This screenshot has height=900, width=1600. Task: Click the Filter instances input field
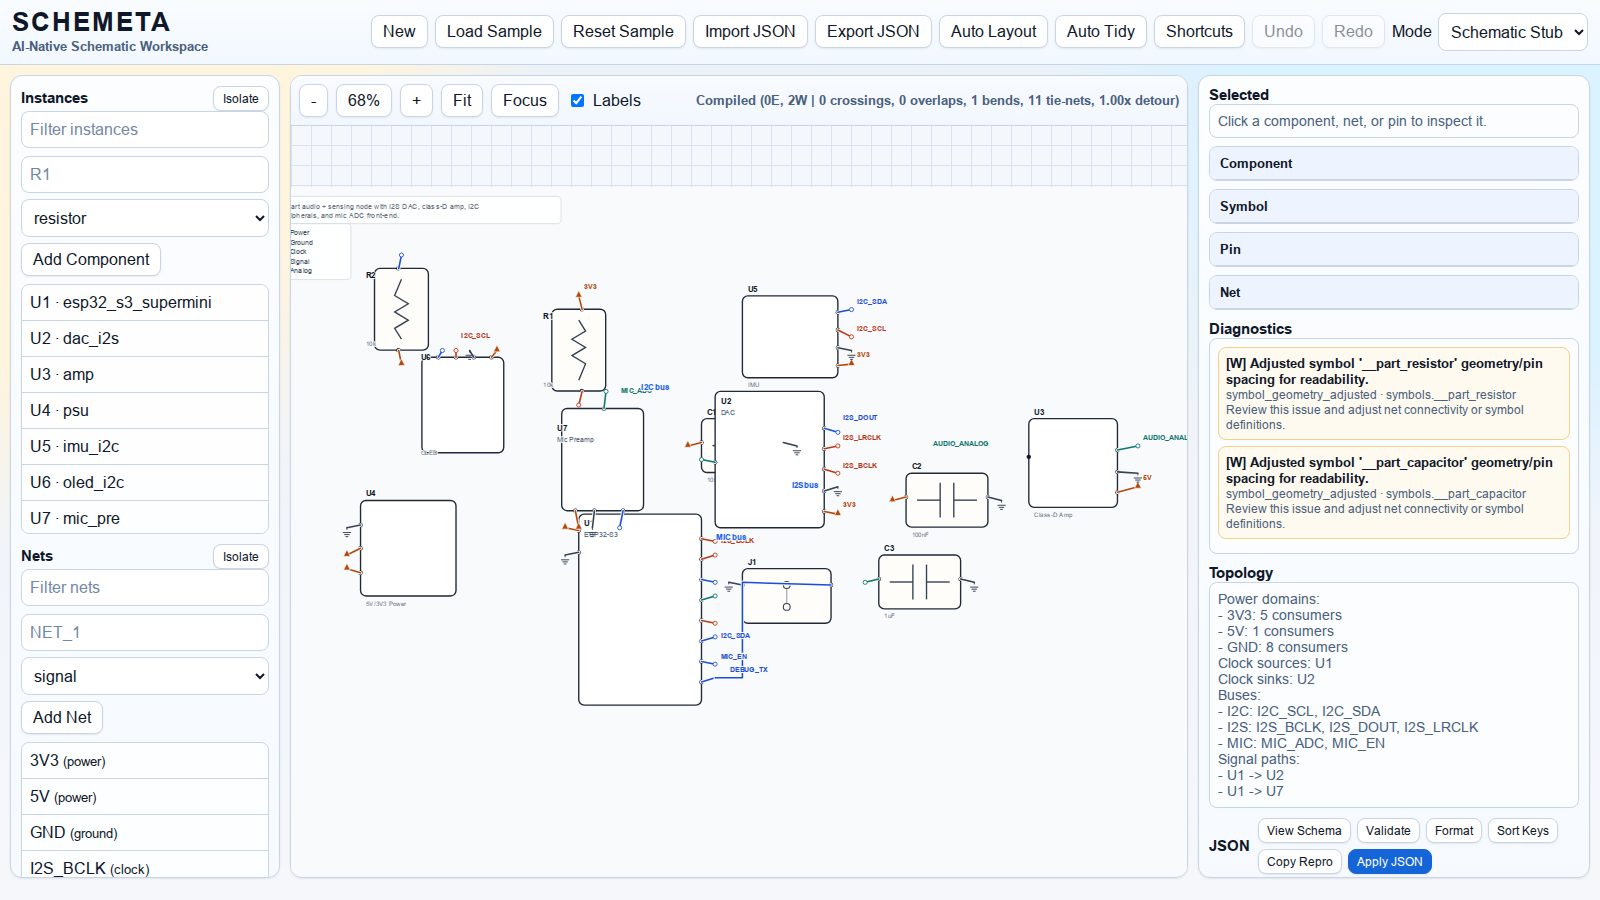[x=145, y=130]
